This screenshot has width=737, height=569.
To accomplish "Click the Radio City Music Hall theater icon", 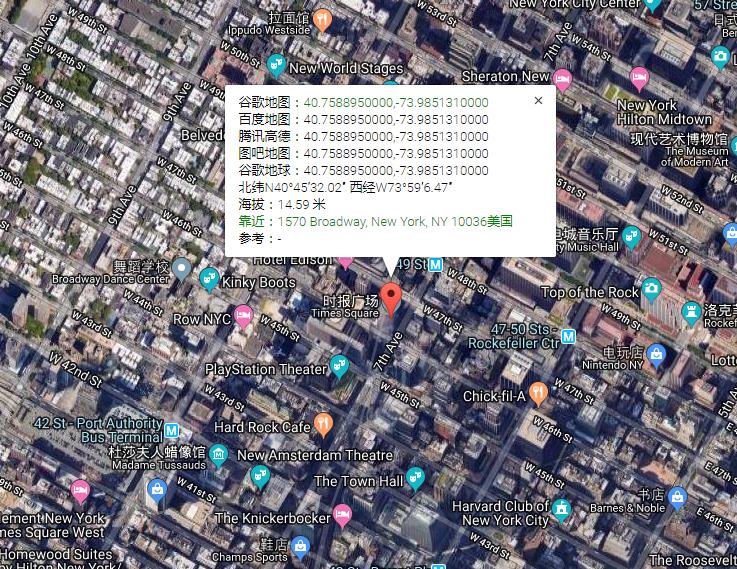I will point(631,238).
